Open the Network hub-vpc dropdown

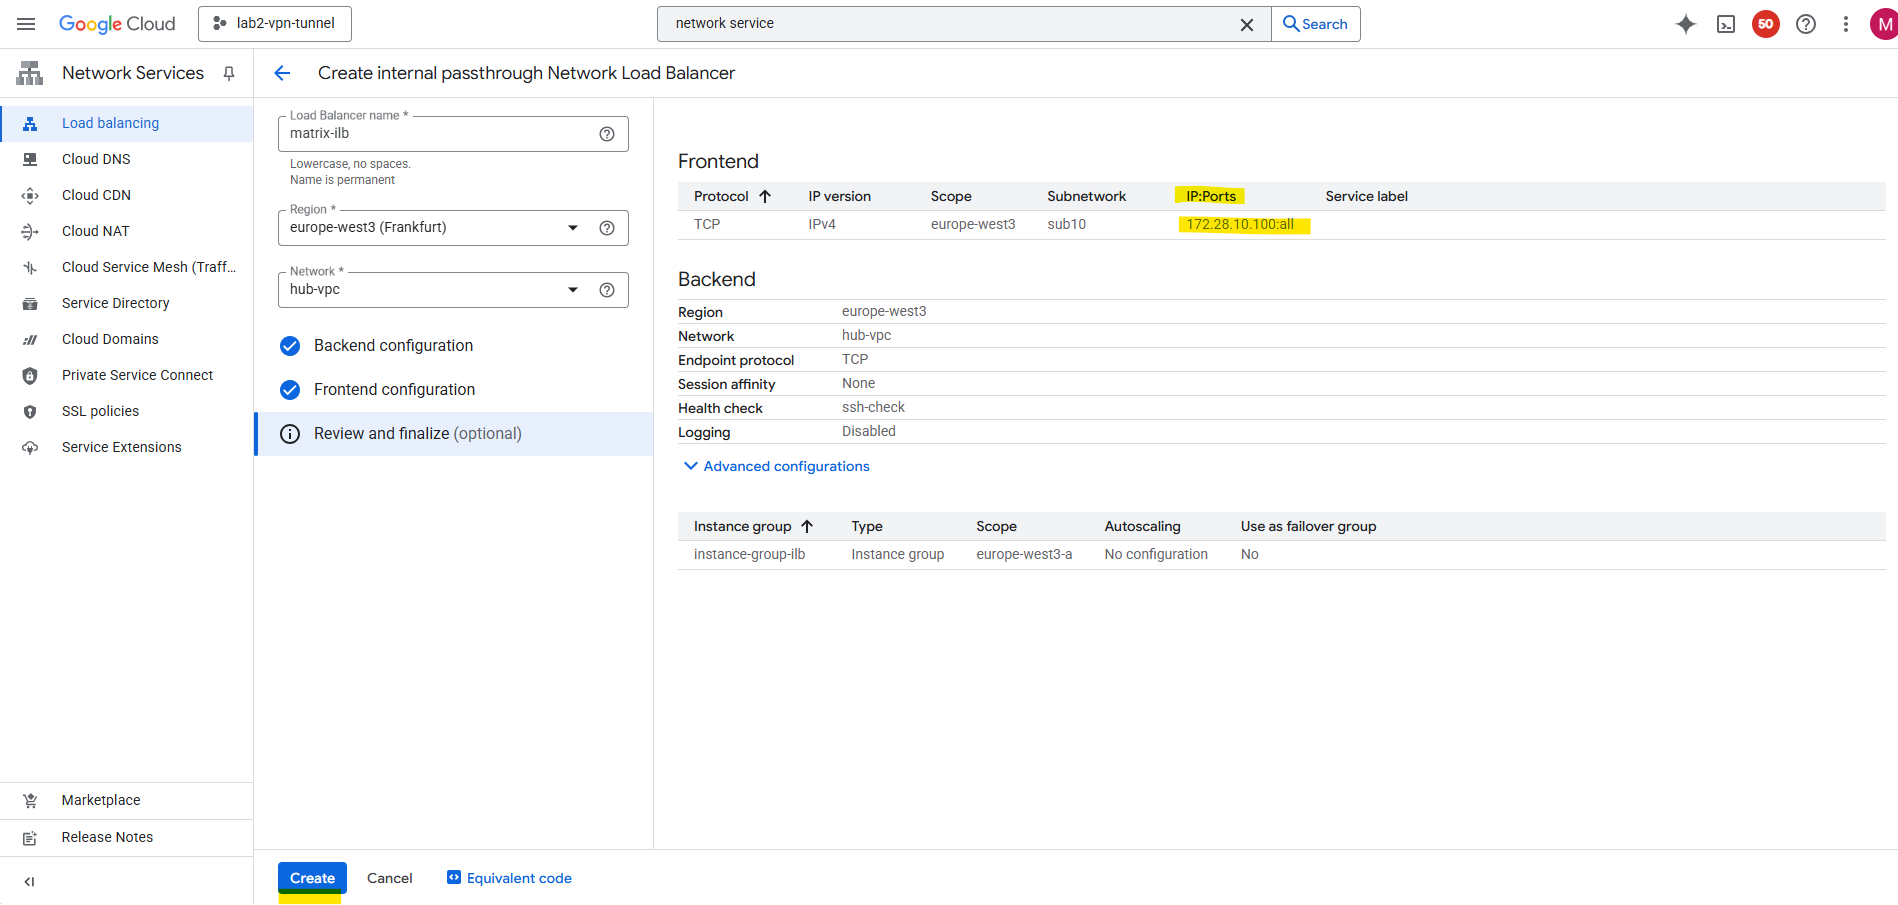point(572,290)
